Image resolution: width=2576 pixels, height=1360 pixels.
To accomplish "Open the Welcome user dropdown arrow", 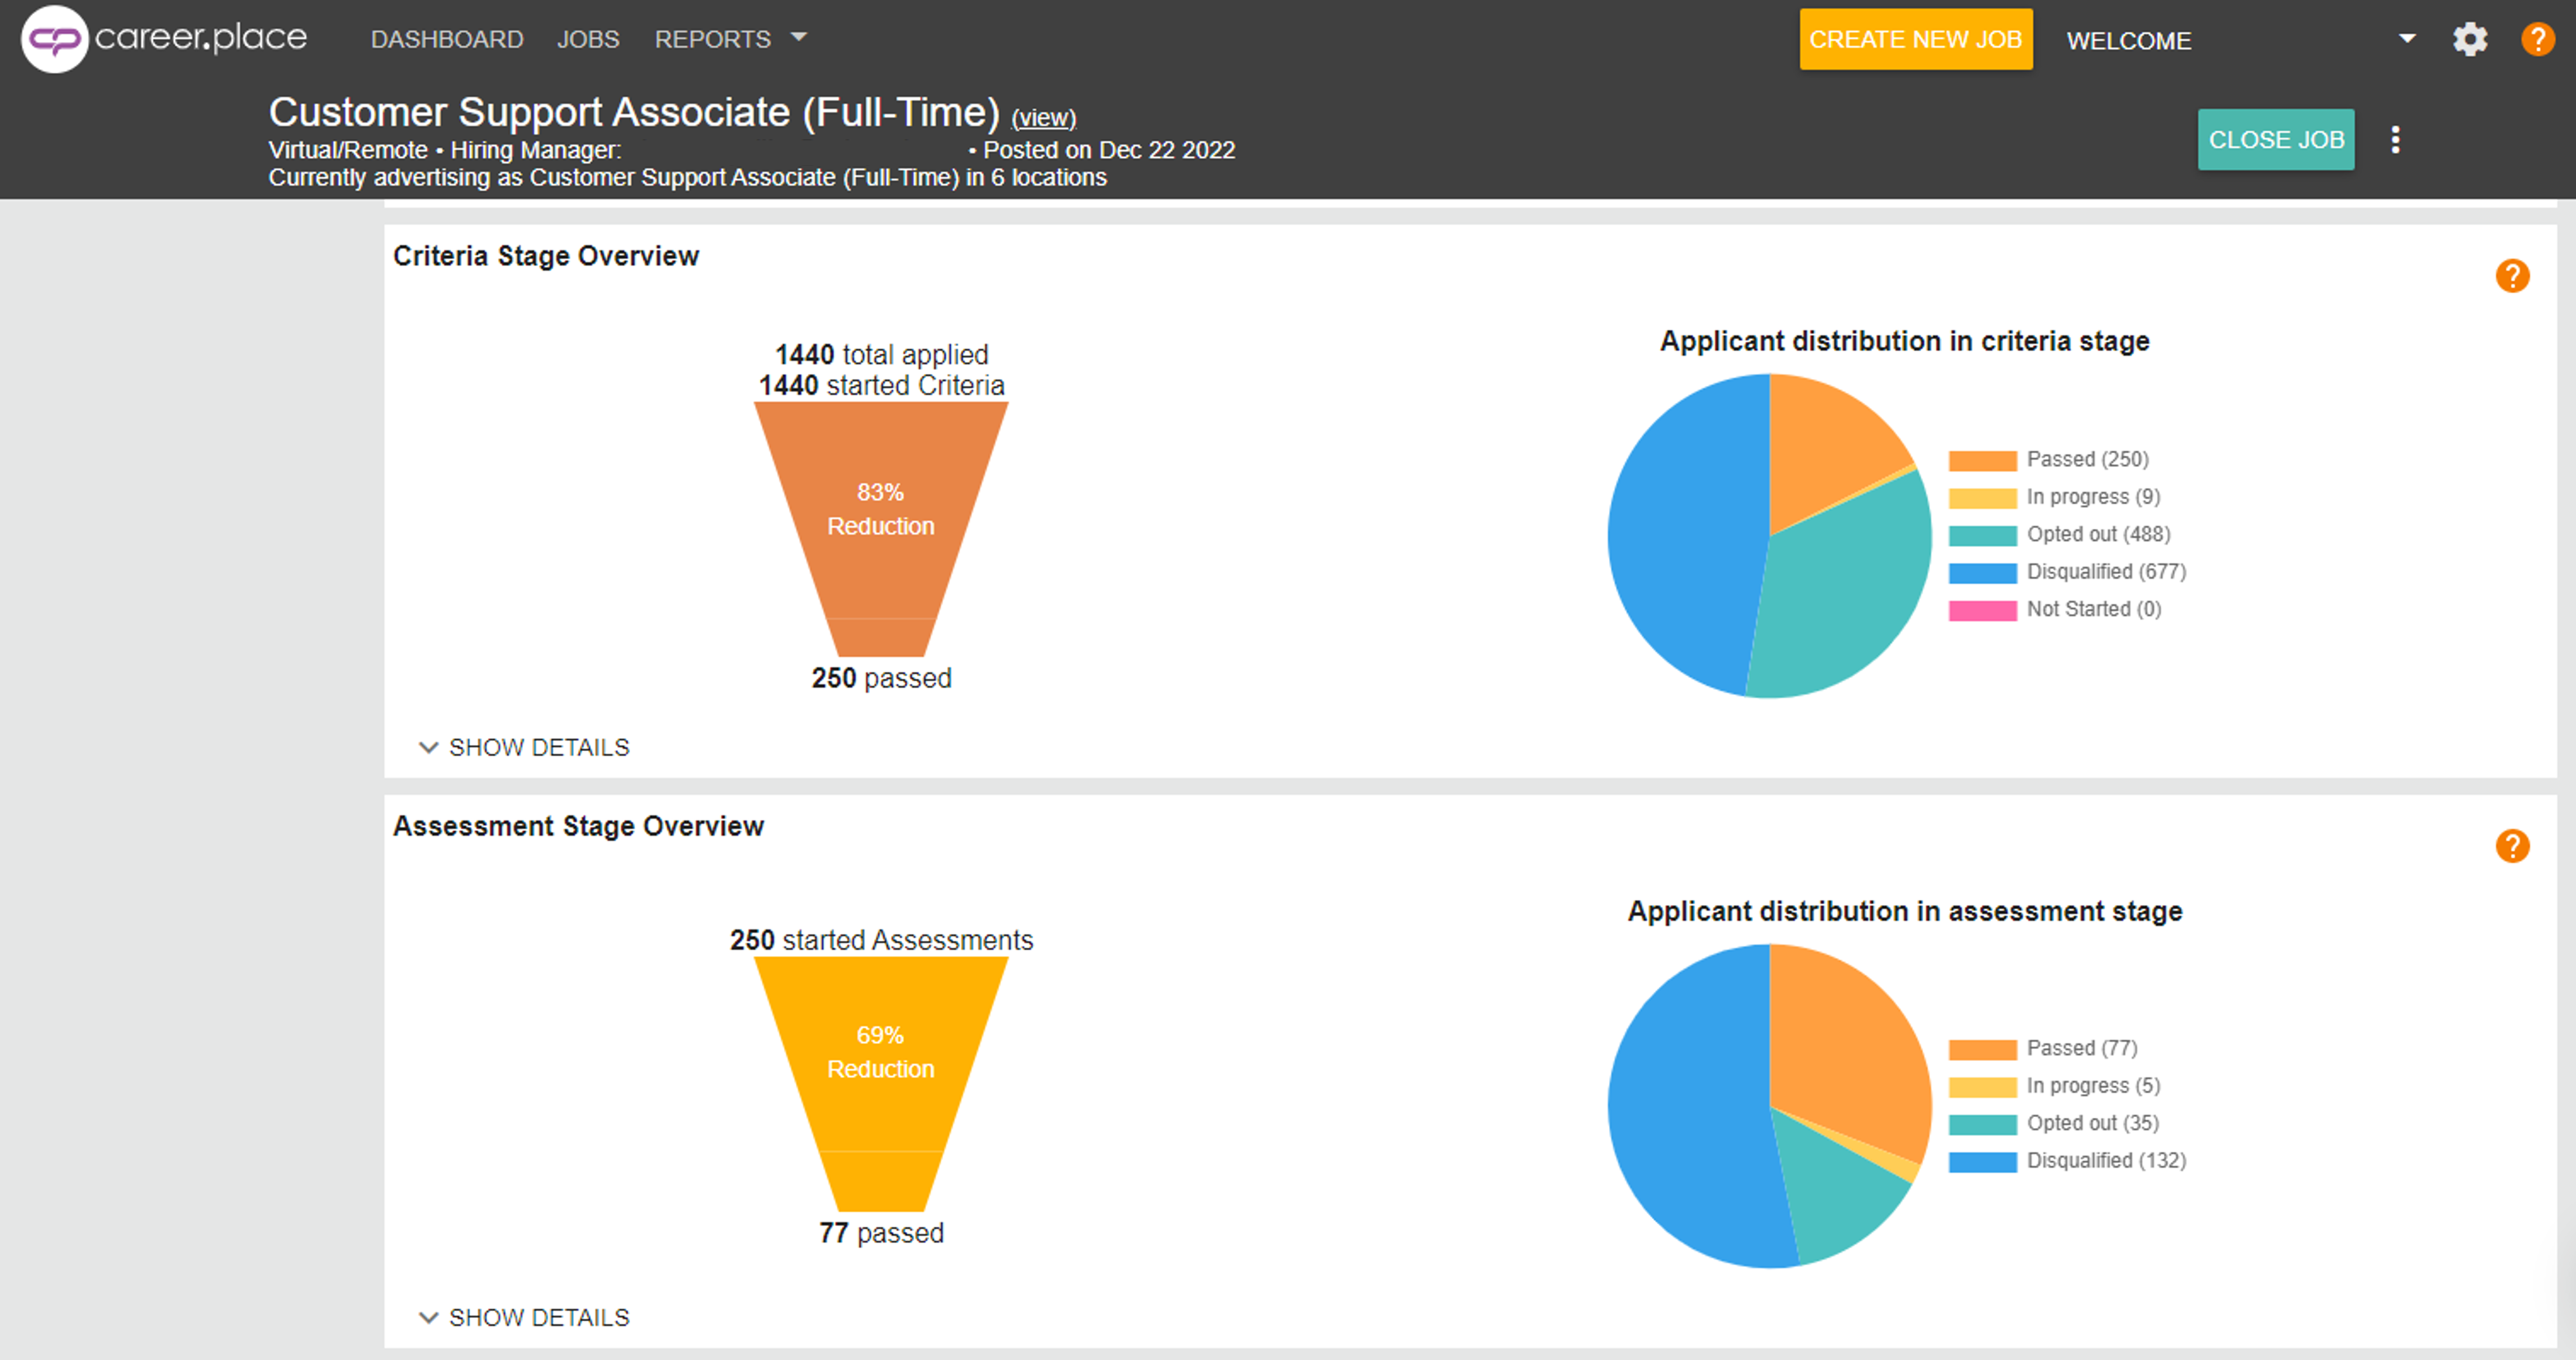I will [x=2407, y=39].
